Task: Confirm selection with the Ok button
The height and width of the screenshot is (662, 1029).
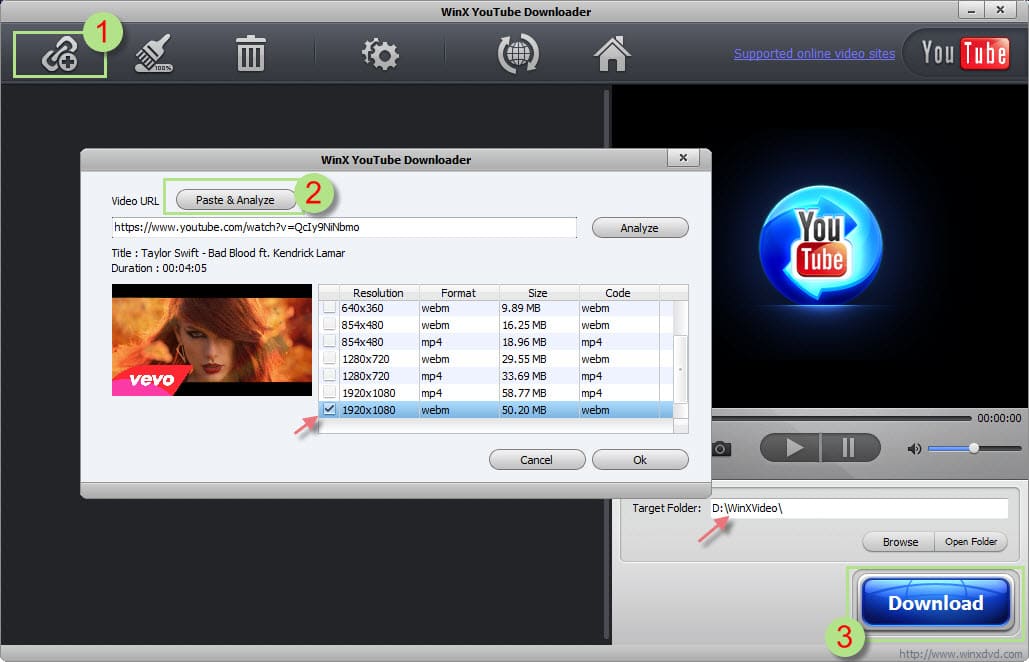Action: [x=640, y=460]
